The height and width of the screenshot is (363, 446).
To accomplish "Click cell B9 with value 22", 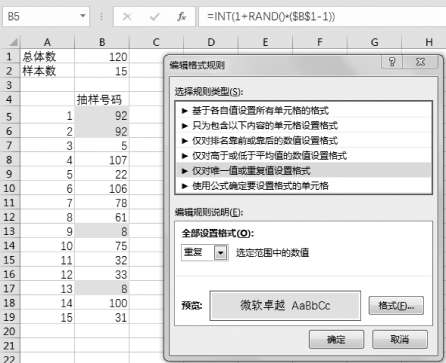I will (x=102, y=174).
